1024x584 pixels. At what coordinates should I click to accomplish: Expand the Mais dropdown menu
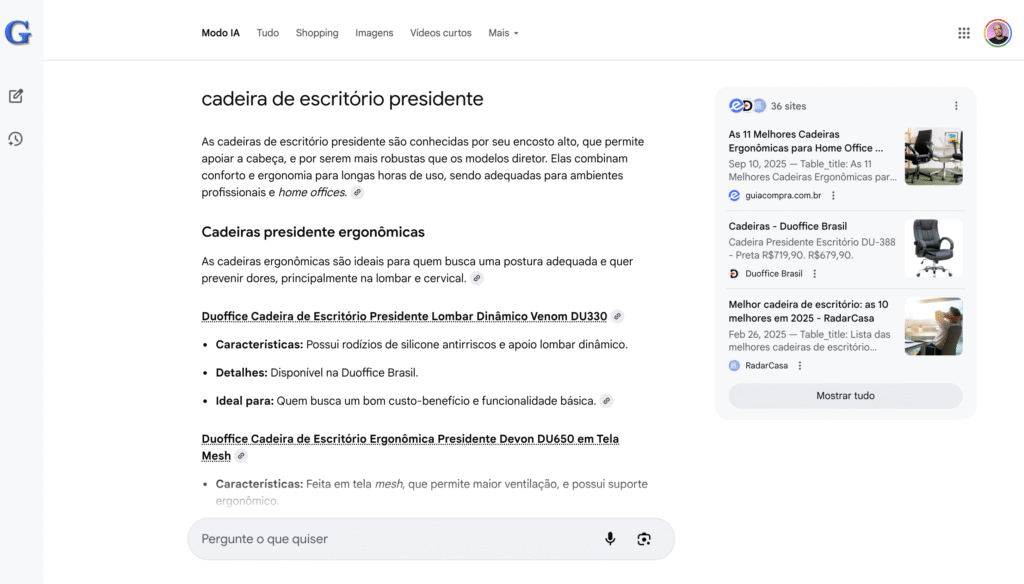point(504,33)
